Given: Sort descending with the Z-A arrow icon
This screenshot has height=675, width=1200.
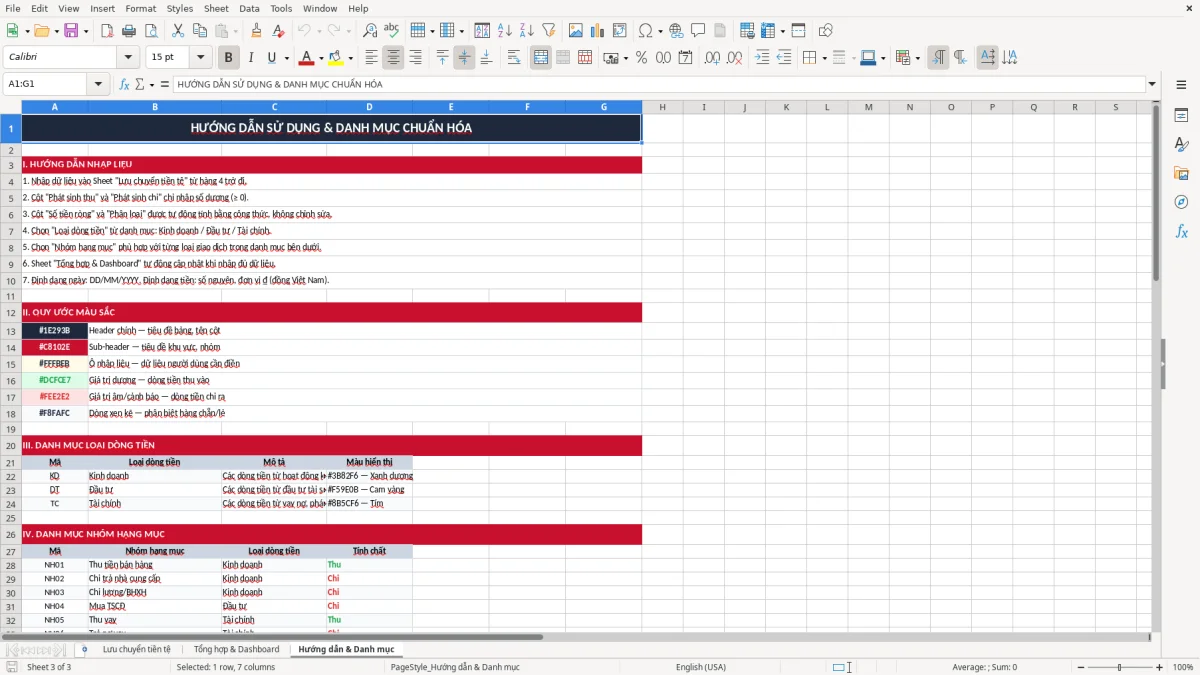Looking at the screenshot, I should point(526,31).
